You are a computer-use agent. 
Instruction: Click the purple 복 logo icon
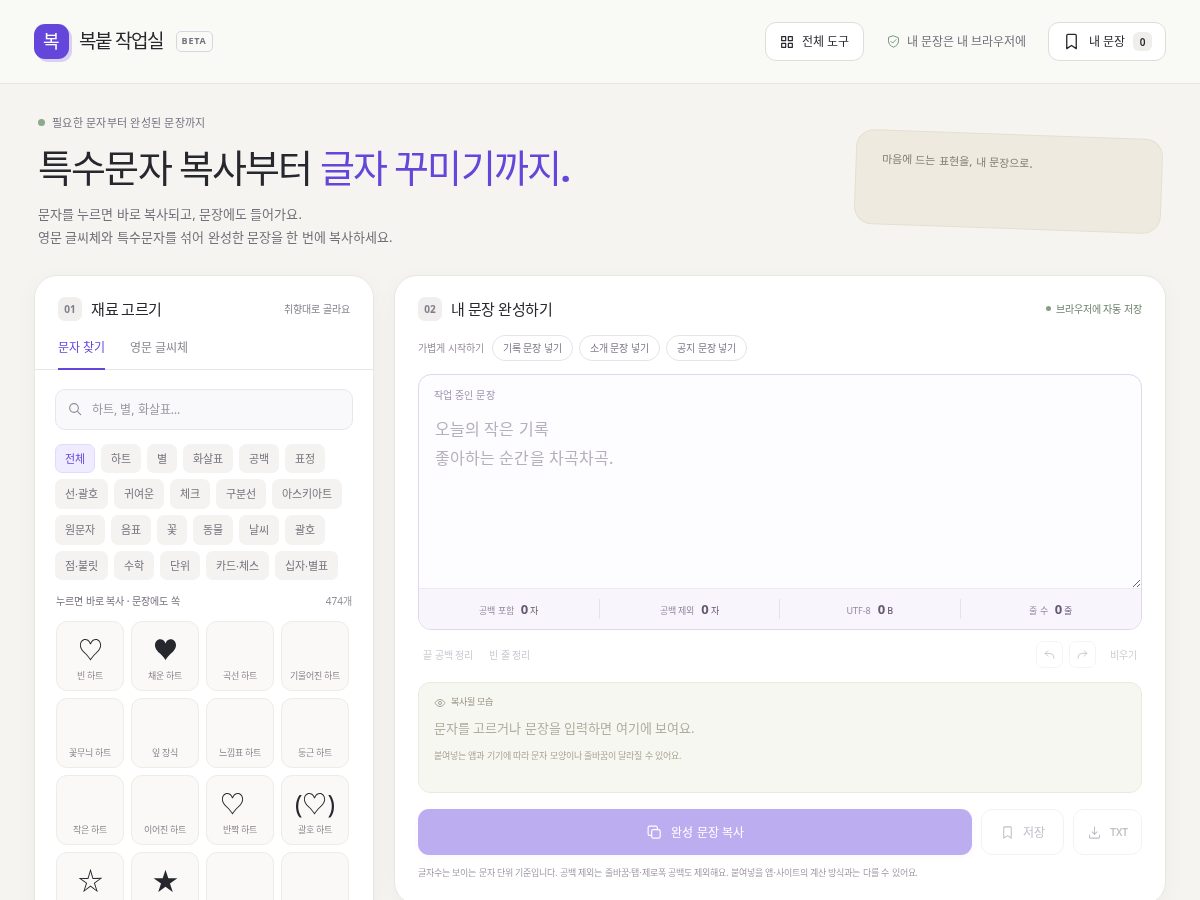(x=51, y=41)
